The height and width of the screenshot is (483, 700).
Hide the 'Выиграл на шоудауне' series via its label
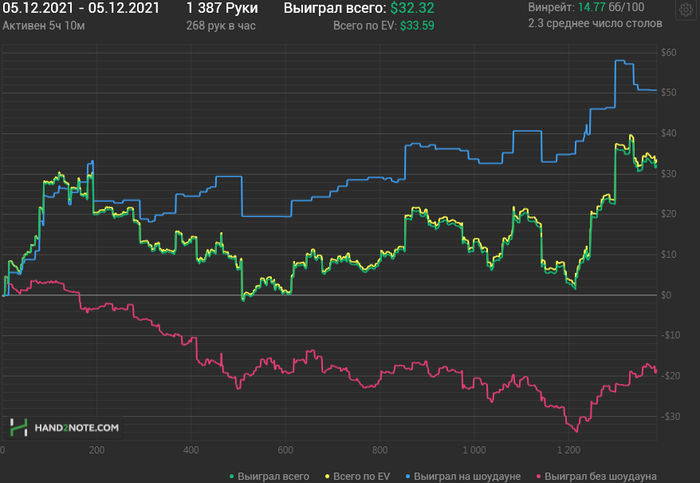click(x=465, y=475)
